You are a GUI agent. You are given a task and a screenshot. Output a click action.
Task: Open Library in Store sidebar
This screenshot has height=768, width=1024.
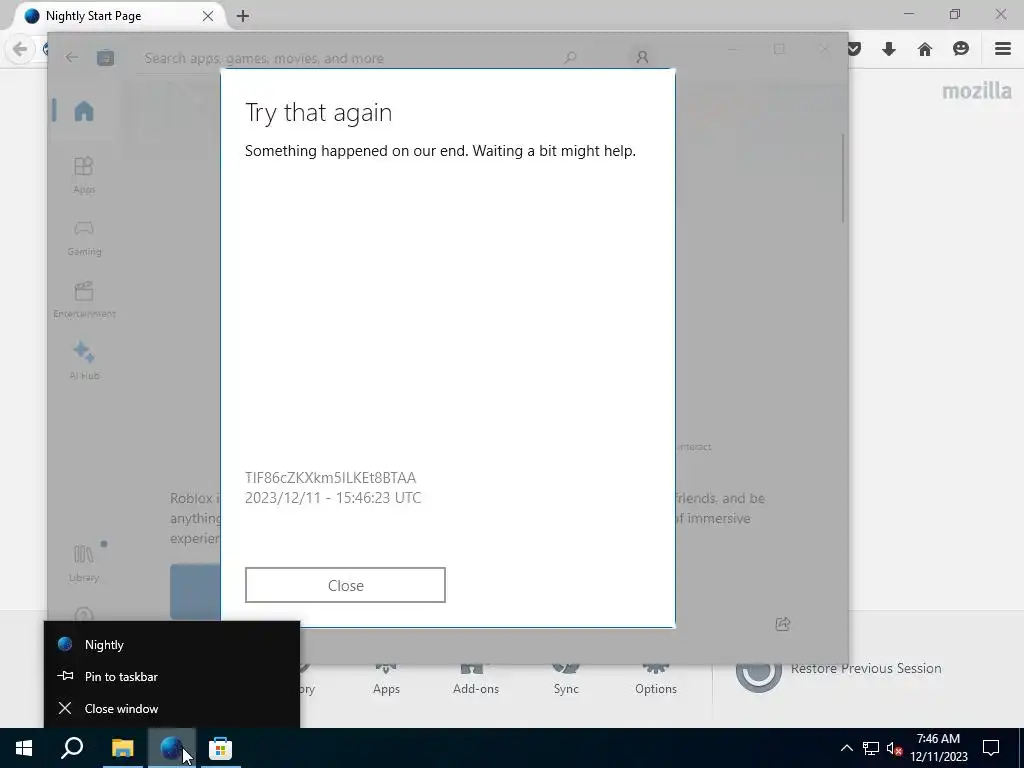84,564
